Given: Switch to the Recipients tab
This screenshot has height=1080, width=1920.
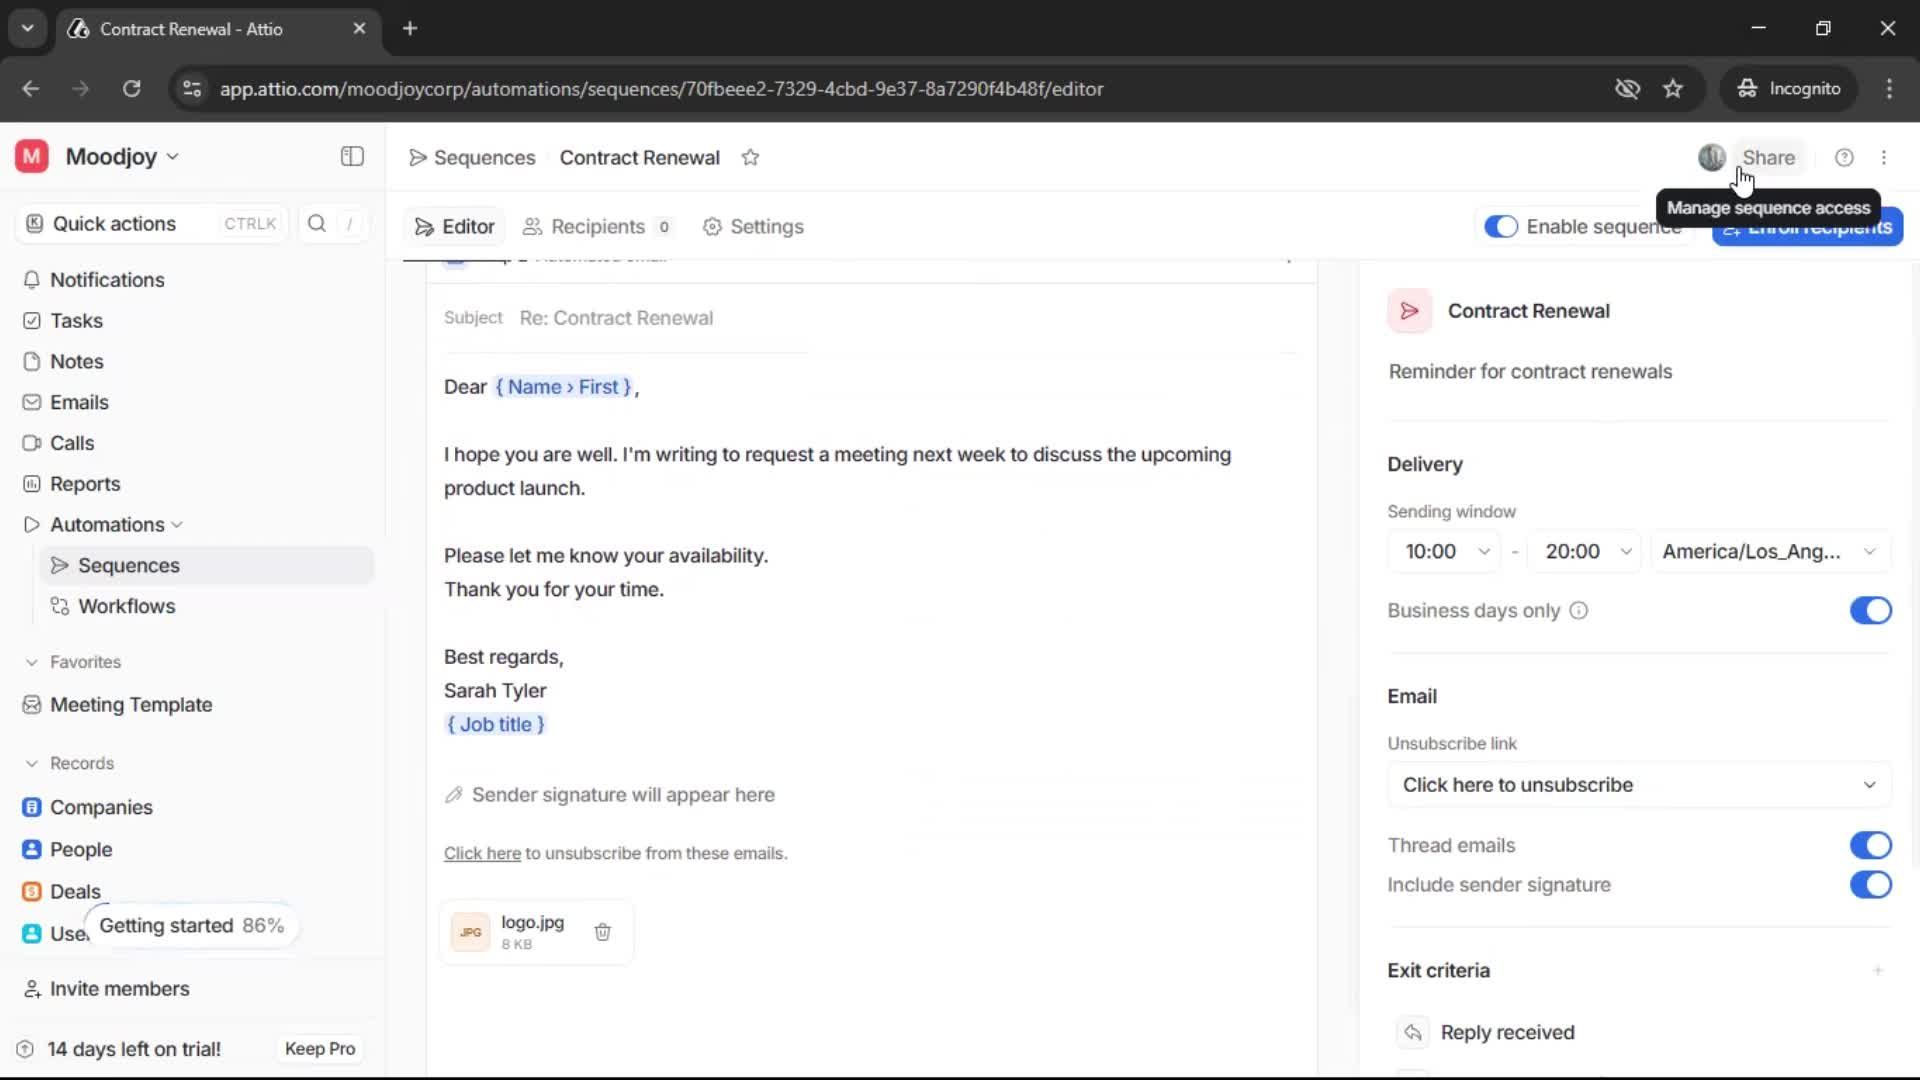Looking at the screenshot, I should [597, 227].
